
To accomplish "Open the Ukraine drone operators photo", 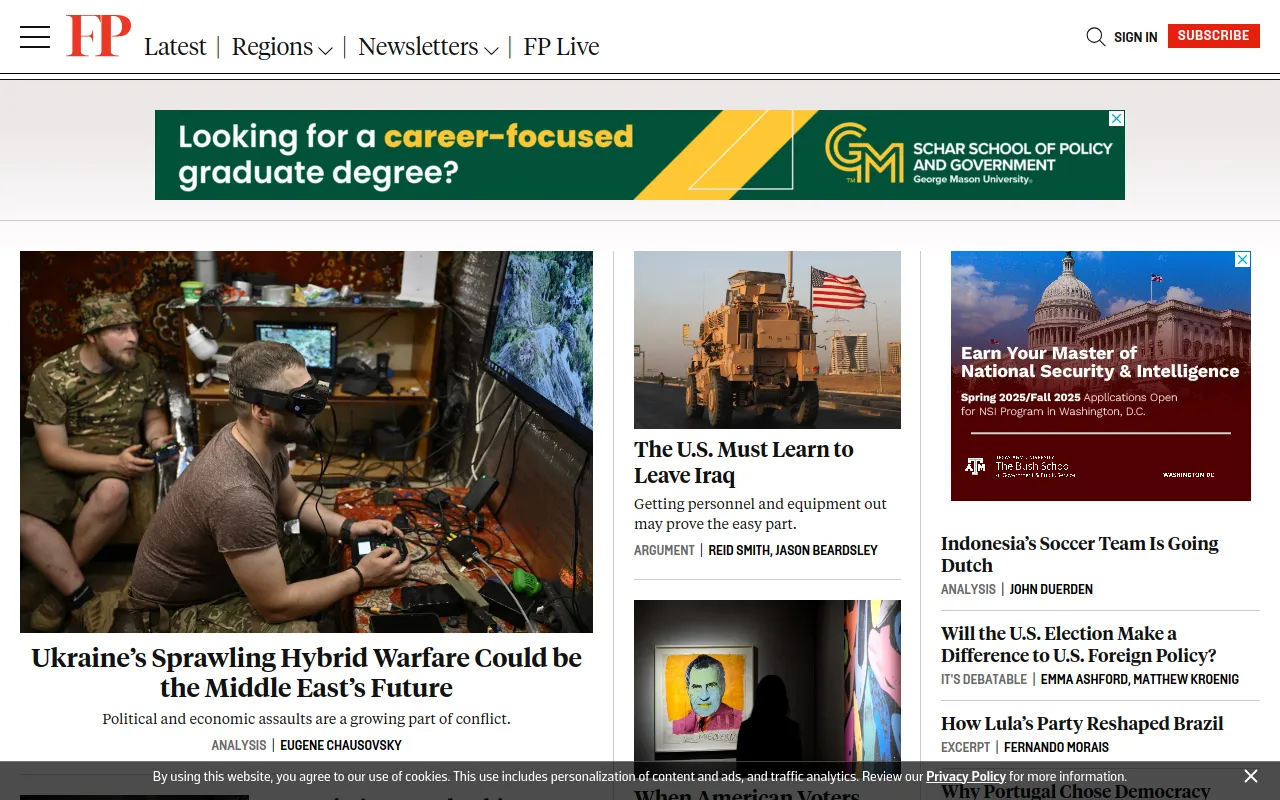I will click(306, 442).
